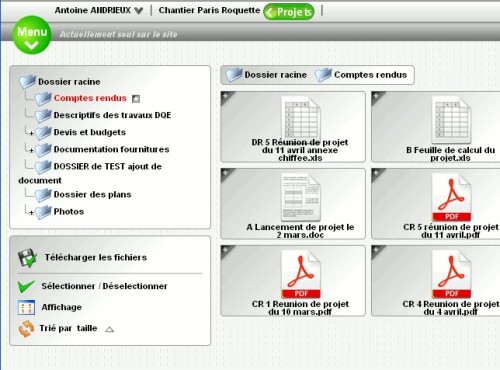Toggle sort order triangle beside Trié par taille

point(109,330)
